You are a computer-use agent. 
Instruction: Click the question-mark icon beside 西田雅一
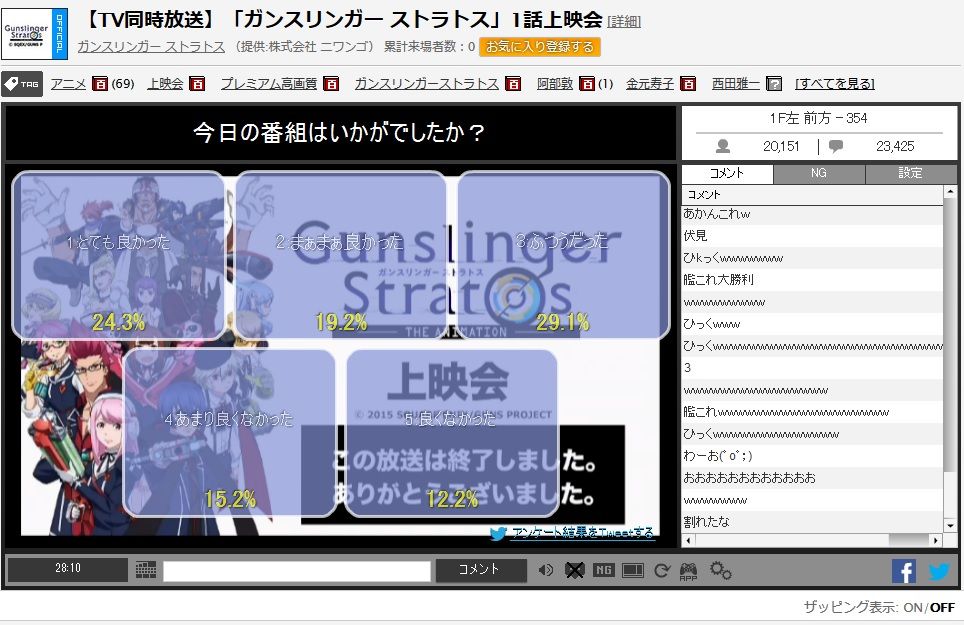pyautogui.click(x=774, y=84)
